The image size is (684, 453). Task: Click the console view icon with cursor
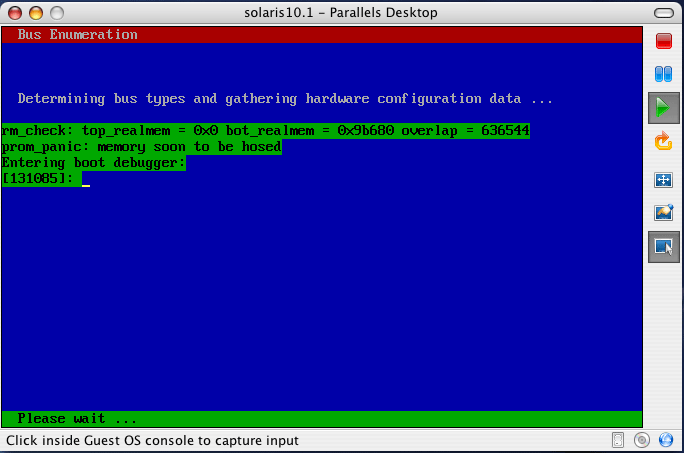click(663, 247)
